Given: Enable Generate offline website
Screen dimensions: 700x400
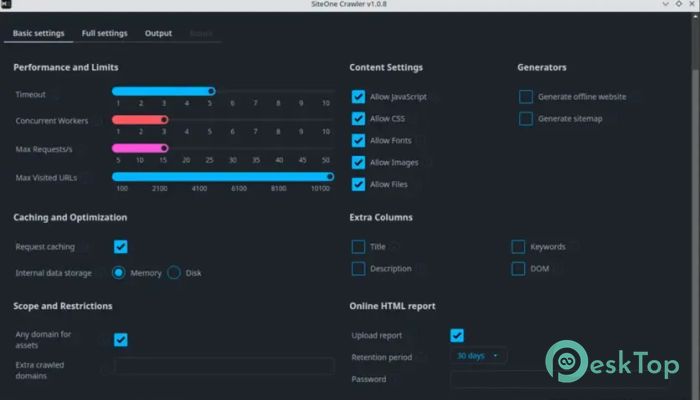Looking at the screenshot, I should 526,97.
